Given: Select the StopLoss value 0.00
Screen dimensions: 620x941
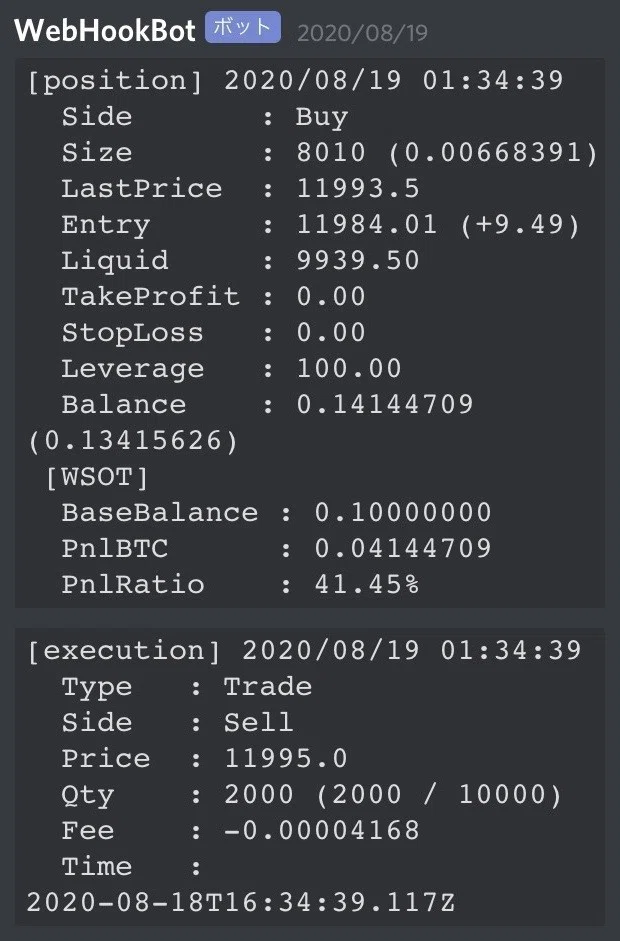Looking at the screenshot, I should (331, 332).
